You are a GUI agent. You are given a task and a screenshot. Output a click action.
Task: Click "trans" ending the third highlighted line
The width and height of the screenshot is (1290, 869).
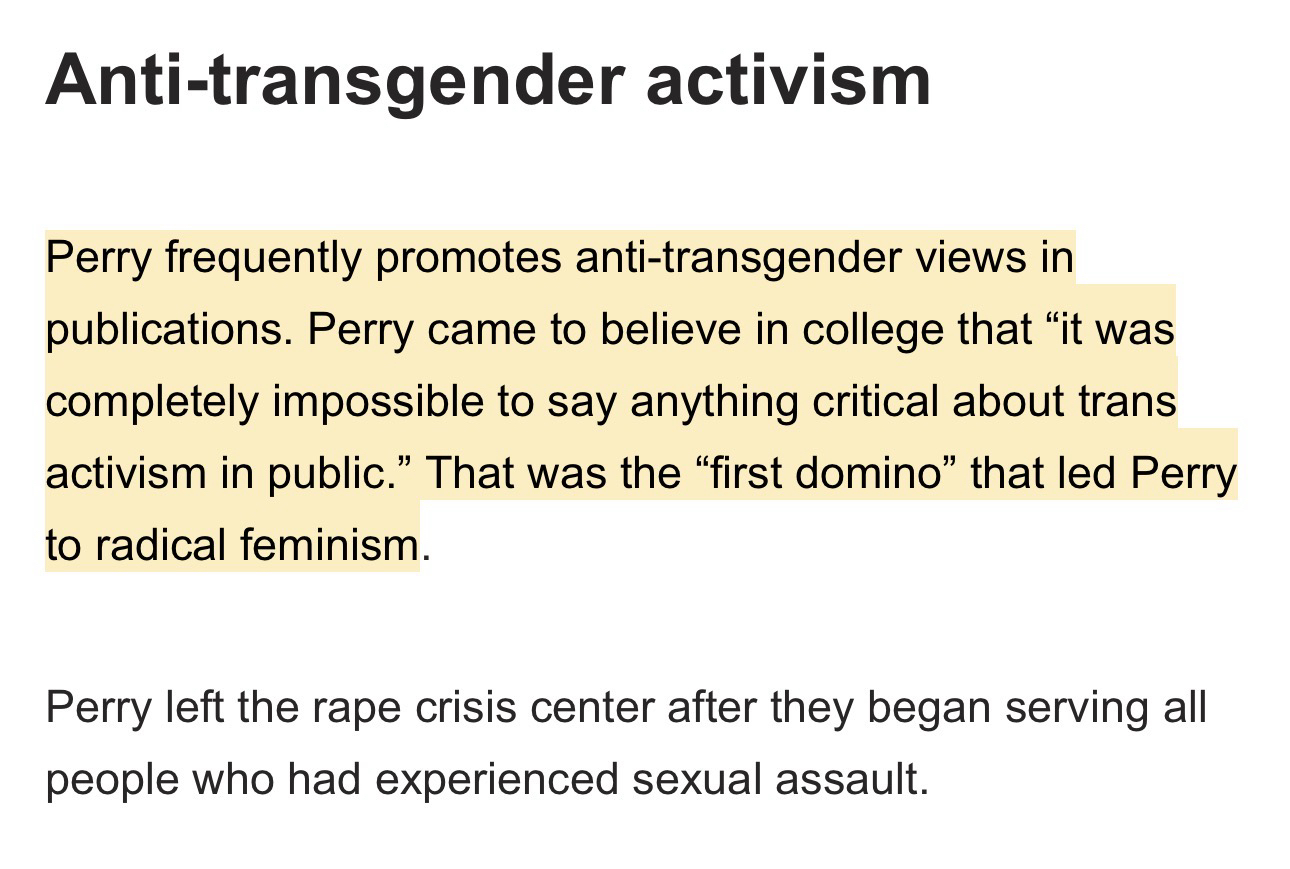point(1127,401)
